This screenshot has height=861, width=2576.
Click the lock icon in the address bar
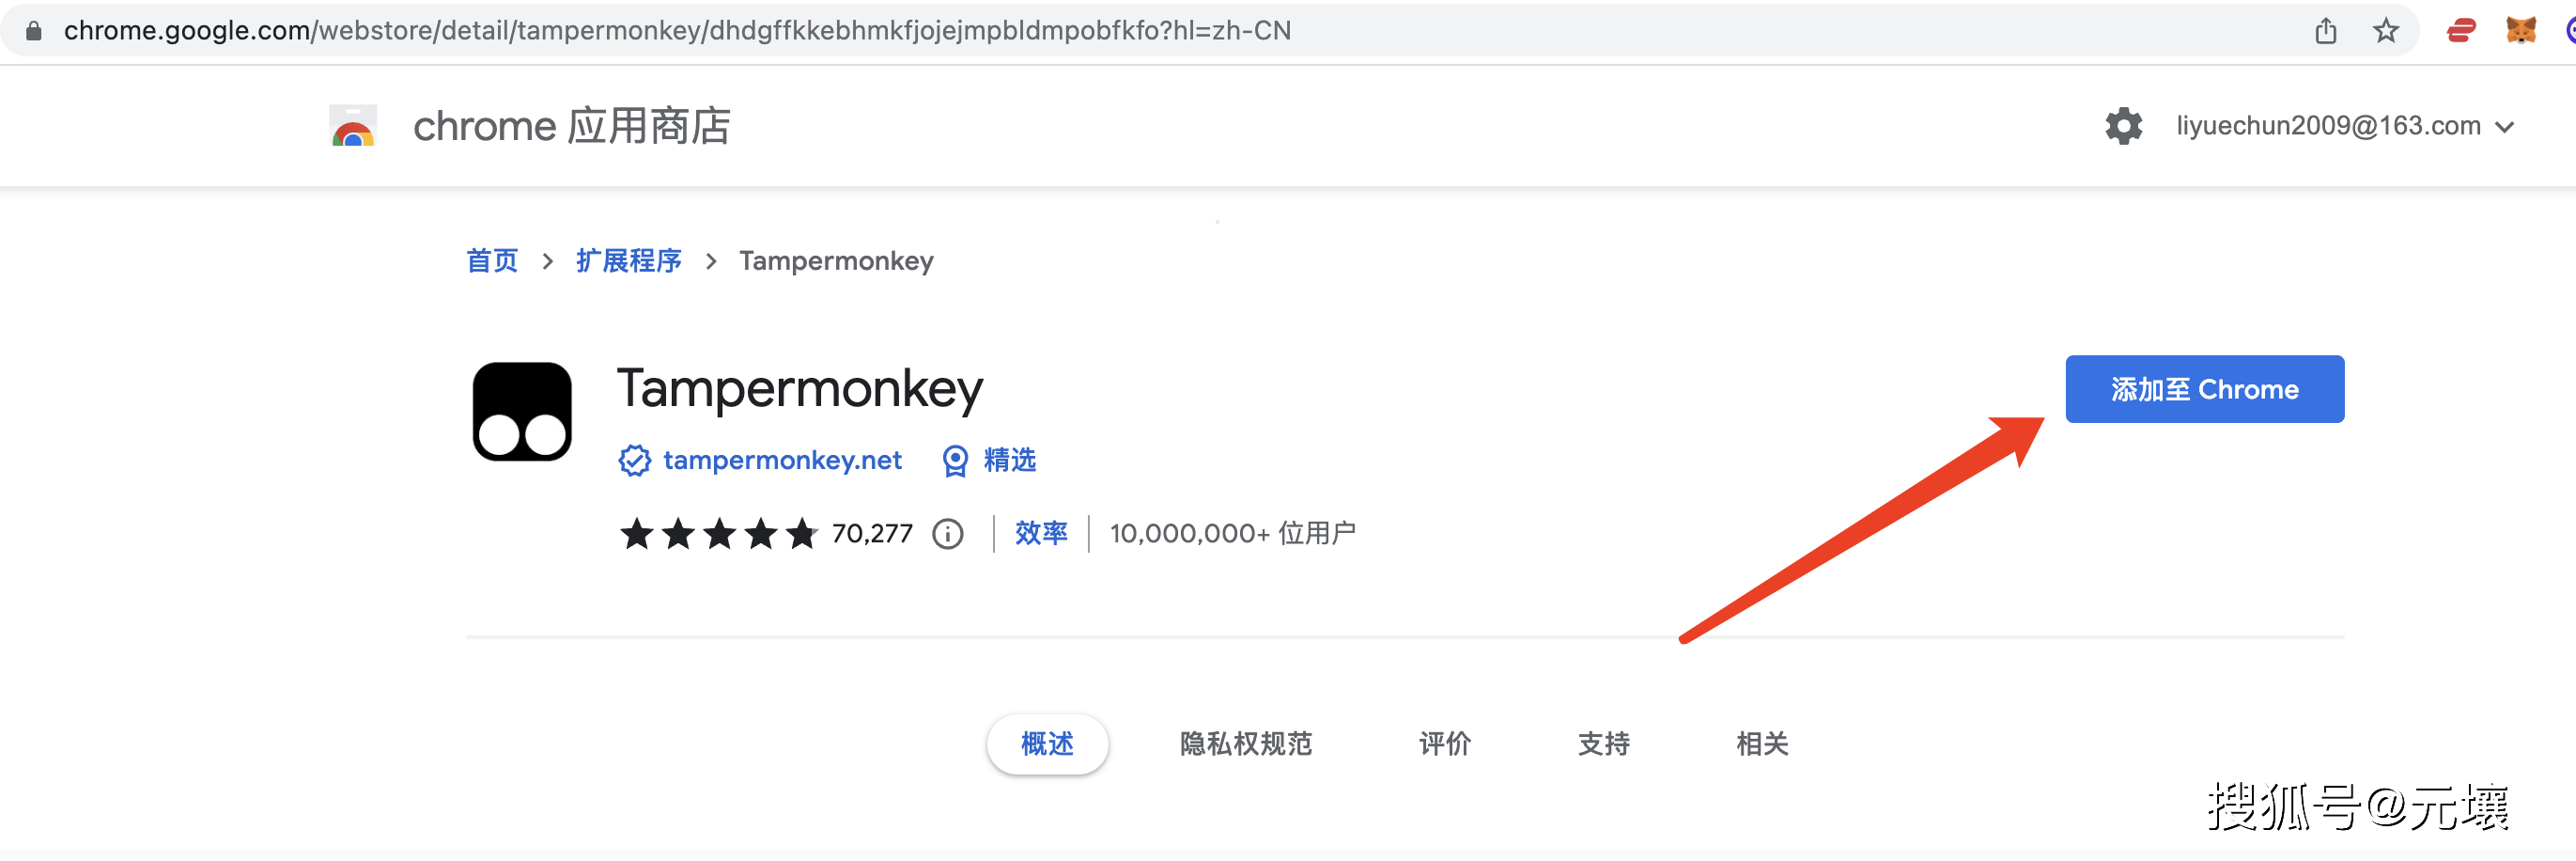click(x=33, y=29)
